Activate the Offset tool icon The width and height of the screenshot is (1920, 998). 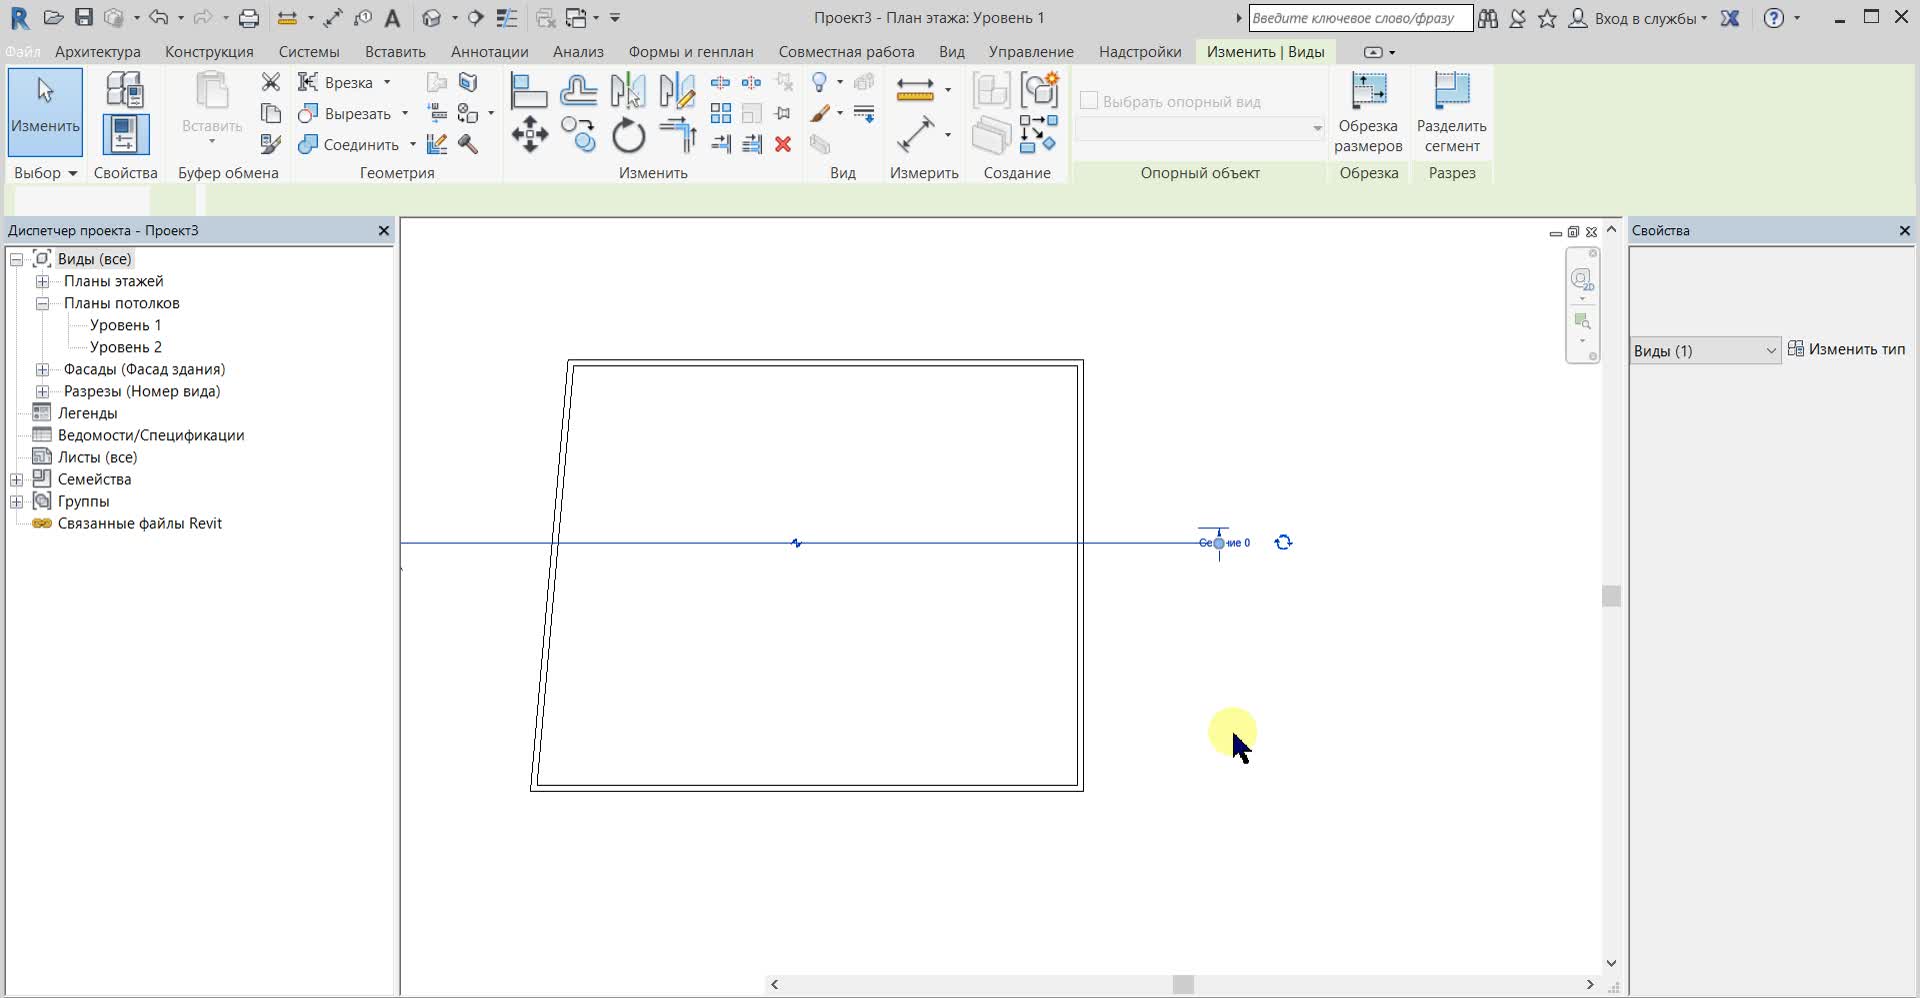click(x=578, y=91)
